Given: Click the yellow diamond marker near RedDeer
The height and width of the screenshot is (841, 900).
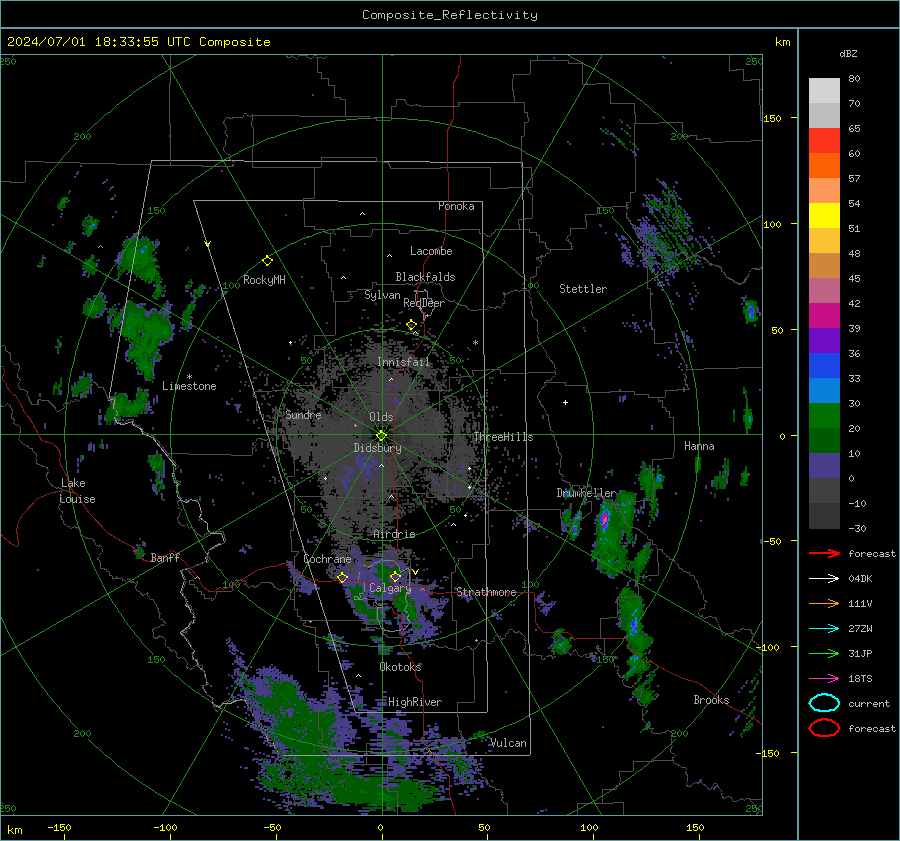Looking at the screenshot, I should tap(411, 325).
